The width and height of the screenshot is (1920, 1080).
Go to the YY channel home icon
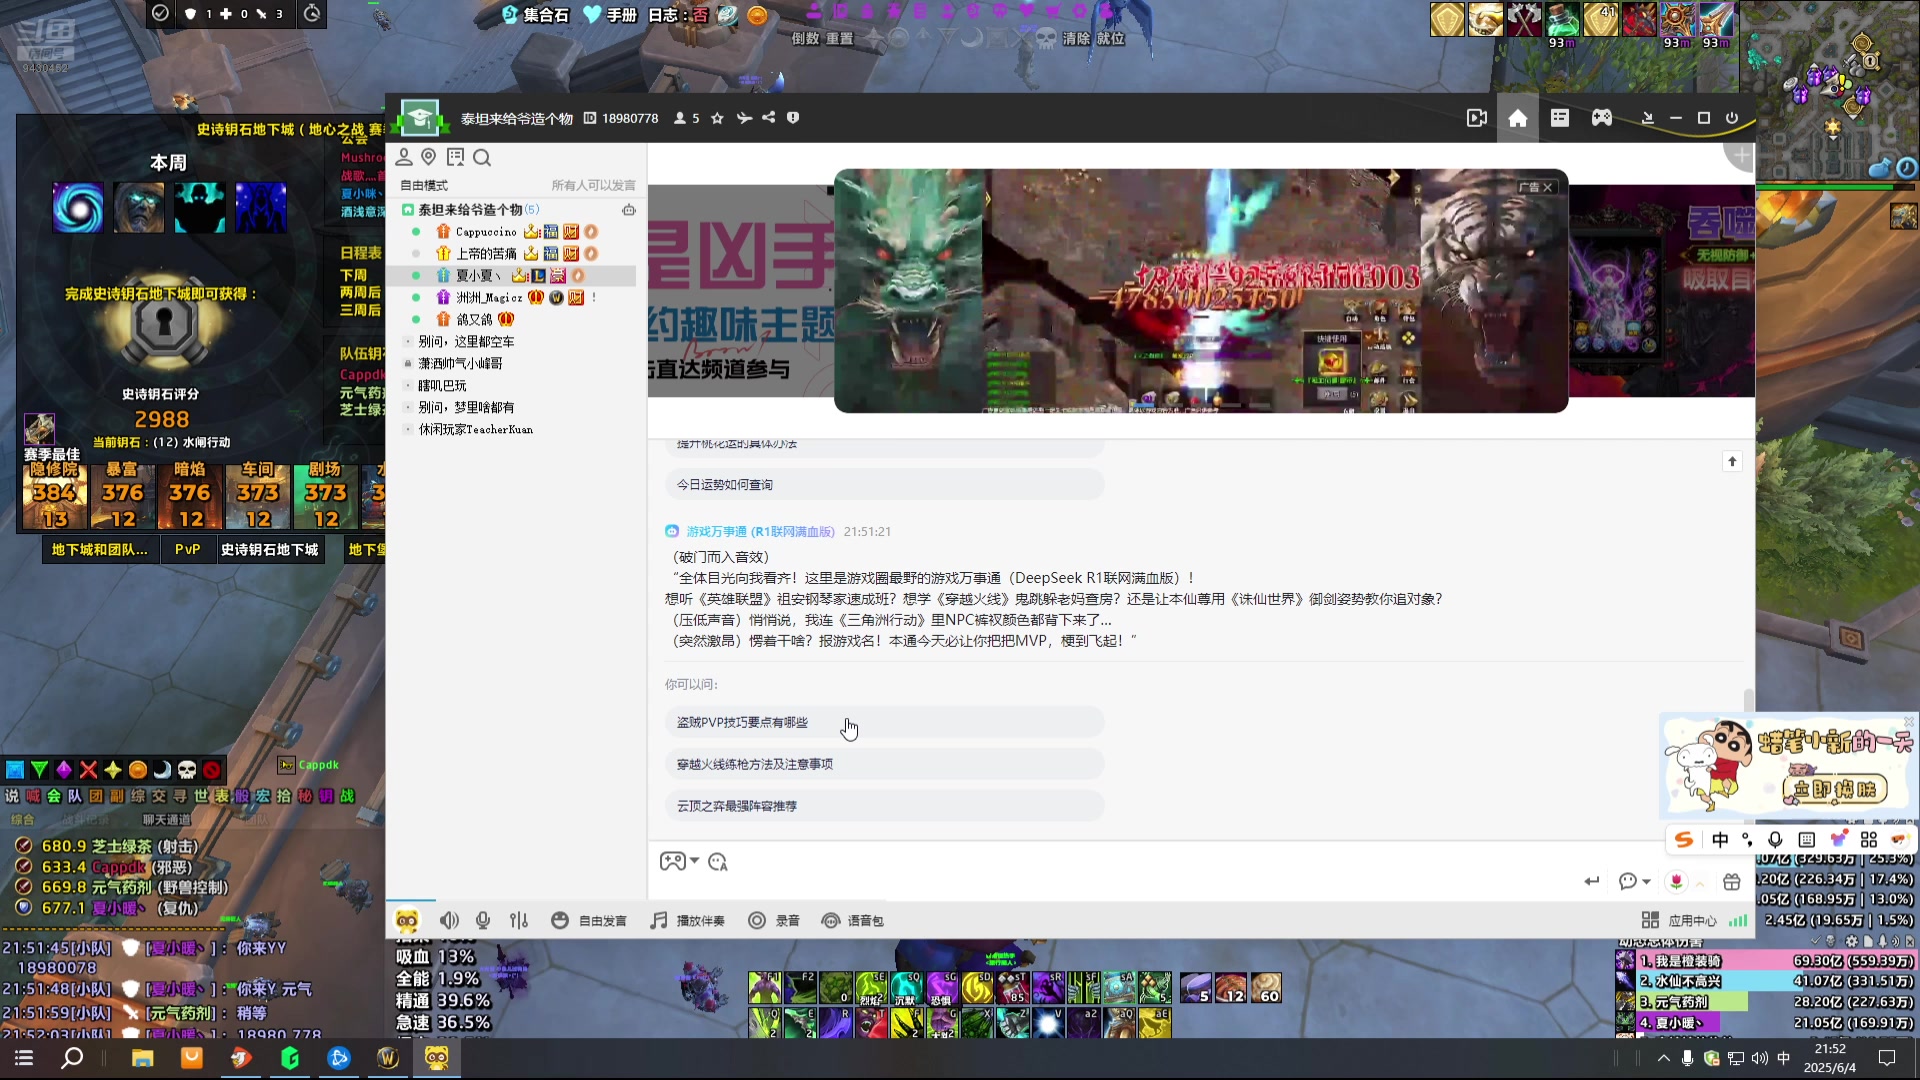(1517, 118)
